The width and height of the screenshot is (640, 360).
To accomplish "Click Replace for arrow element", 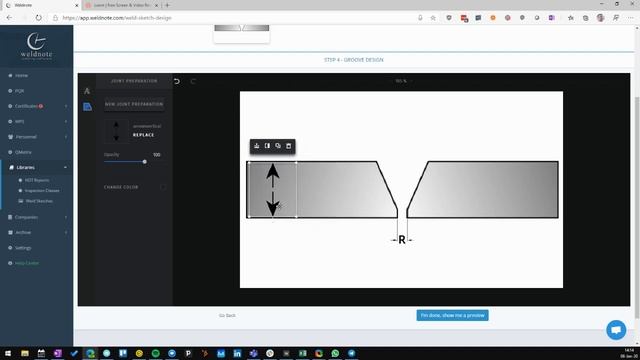I will [x=143, y=135].
